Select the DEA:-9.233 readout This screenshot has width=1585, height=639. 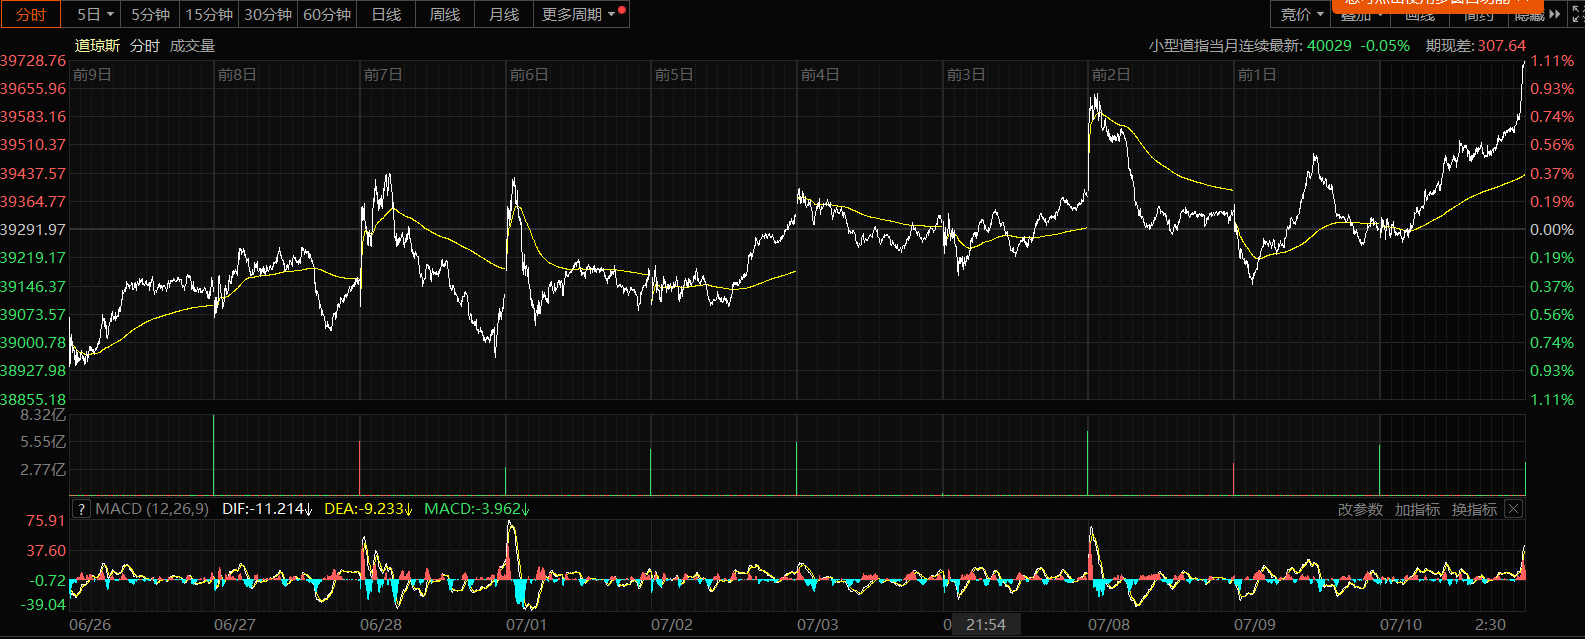pyautogui.click(x=368, y=509)
